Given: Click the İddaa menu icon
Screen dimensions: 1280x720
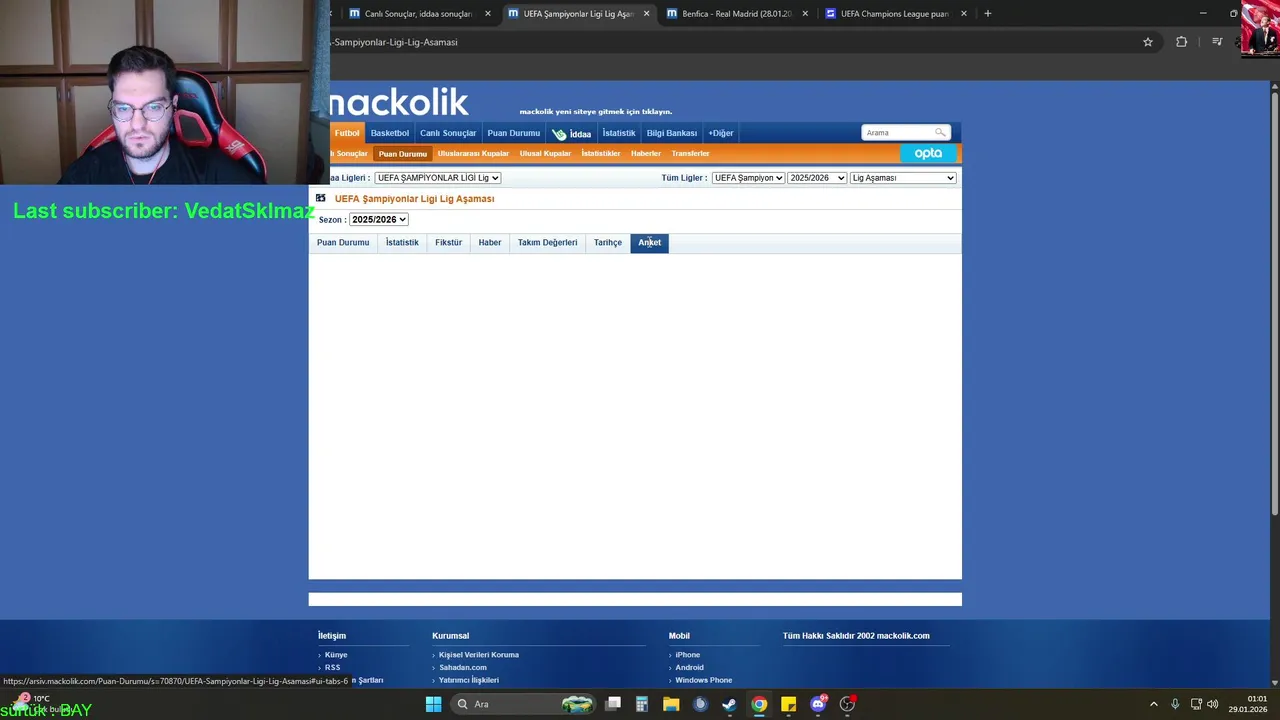Looking at the screenshot, I should tap(559, 133).
